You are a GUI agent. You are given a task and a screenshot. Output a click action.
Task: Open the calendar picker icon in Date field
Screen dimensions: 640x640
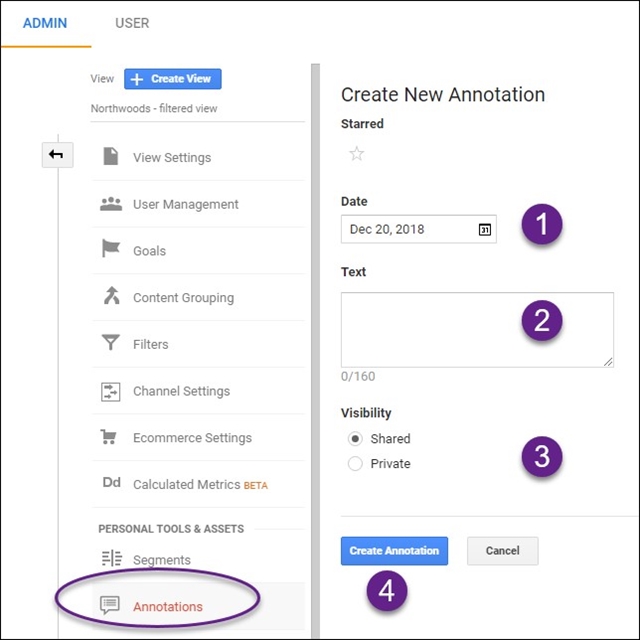click(484, 229)
